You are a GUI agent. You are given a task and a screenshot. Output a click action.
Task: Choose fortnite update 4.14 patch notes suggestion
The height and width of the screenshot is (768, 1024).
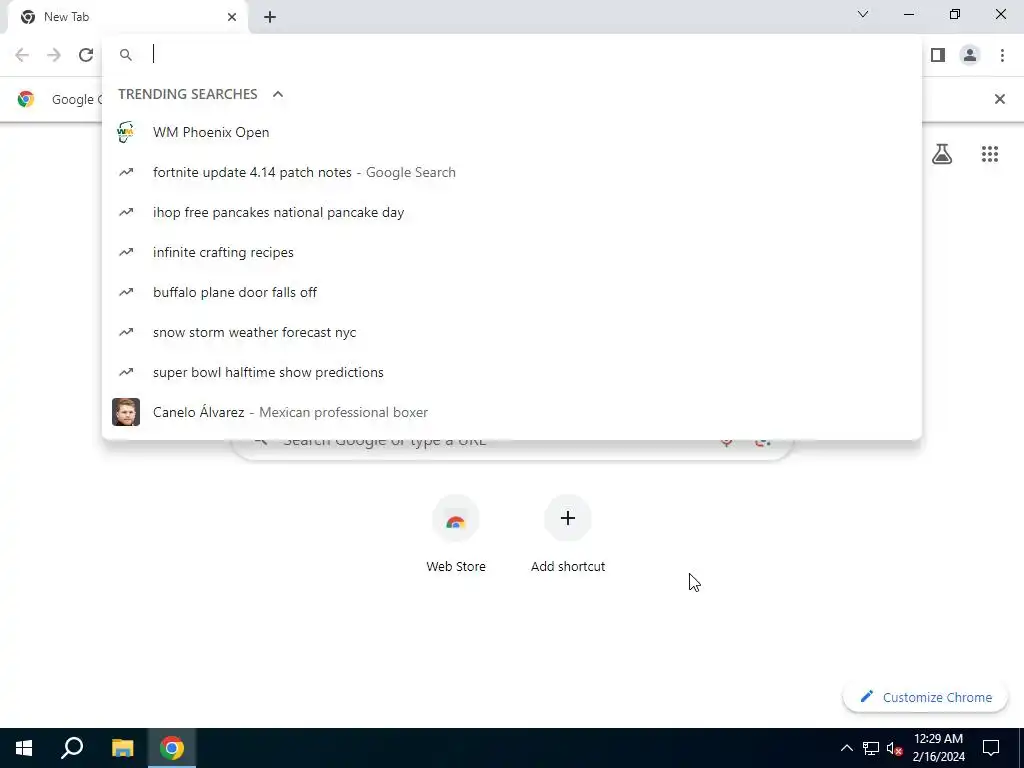pyautogui.click(x=512, y=172)
